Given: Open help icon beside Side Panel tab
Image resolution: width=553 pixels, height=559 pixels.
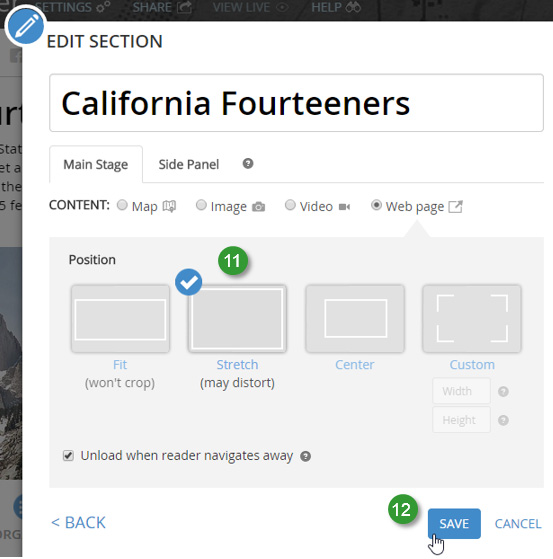Looking at the screenshot, I should pyautogui.click(x=248, y=164).
